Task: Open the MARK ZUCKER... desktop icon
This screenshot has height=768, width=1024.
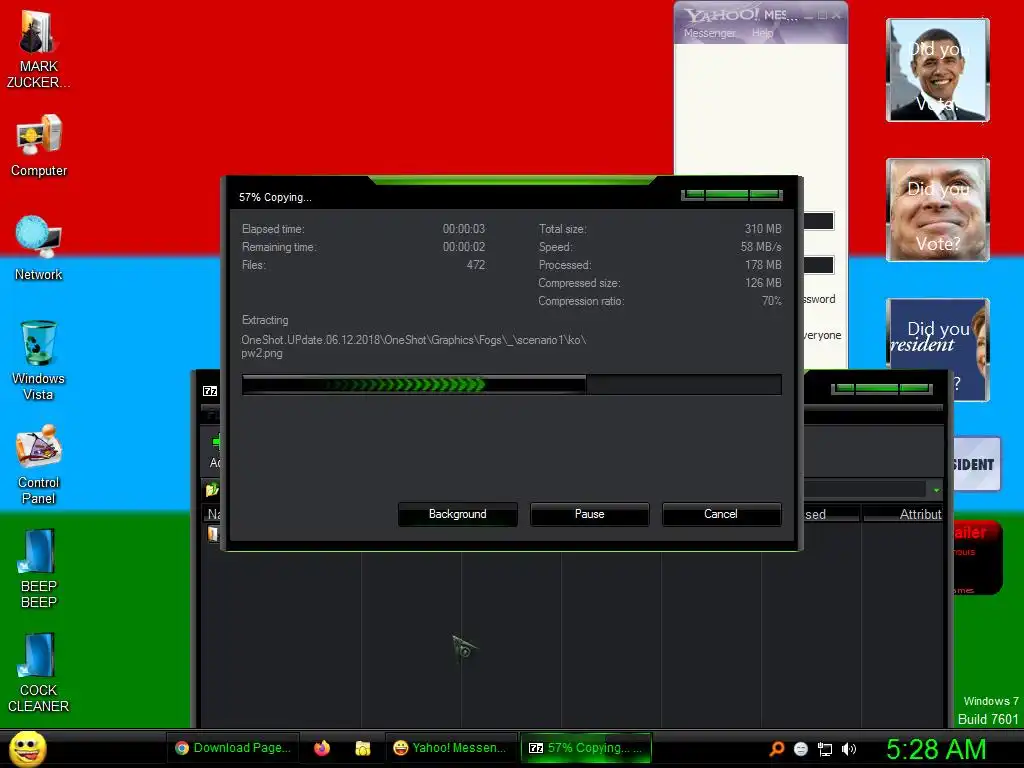Action: click(x=38, y=50)
